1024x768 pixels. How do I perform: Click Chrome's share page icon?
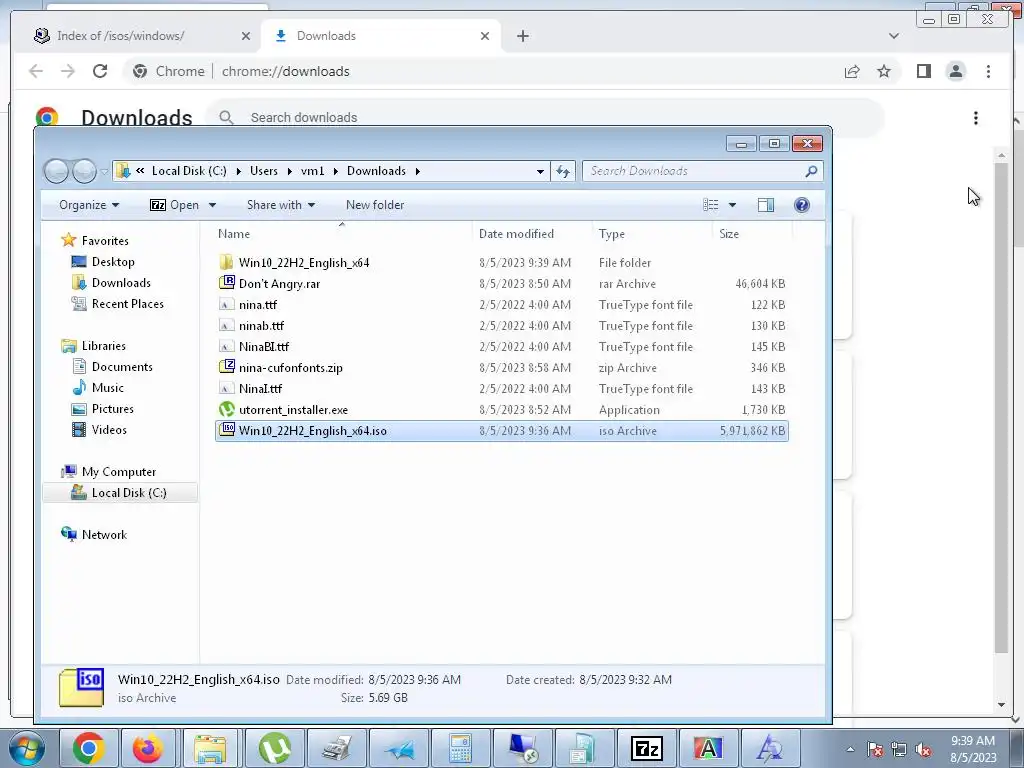[852, 71]
